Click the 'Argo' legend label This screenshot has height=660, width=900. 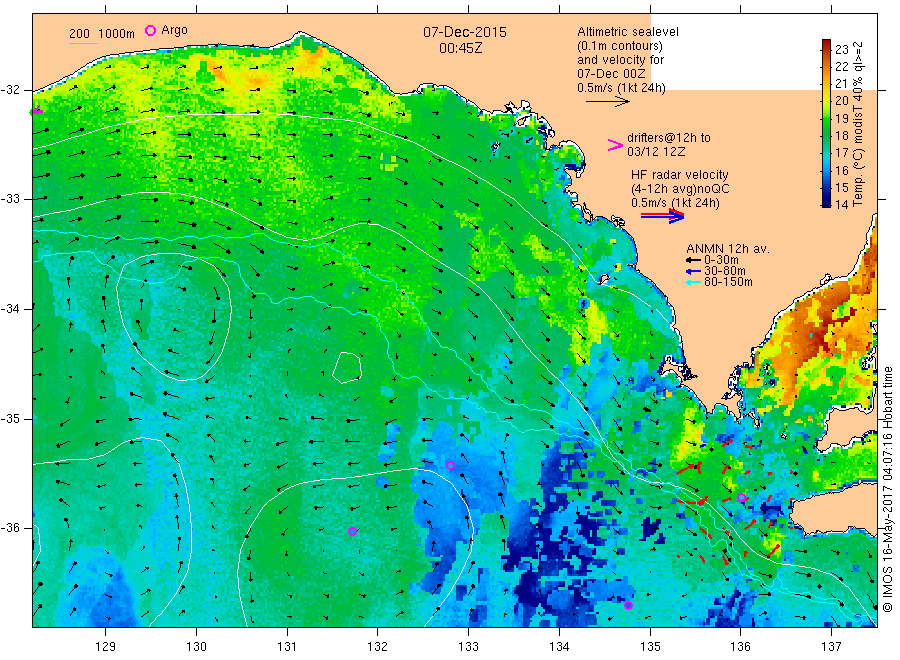174,30
